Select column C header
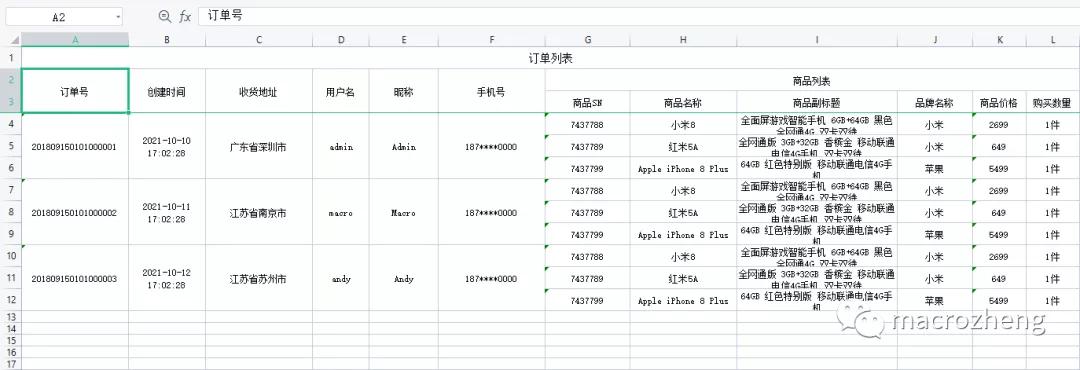 (258, 39)
